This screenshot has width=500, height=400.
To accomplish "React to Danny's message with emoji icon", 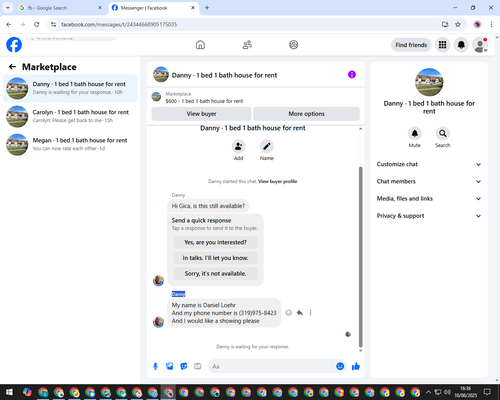I will tap(289, 313).
